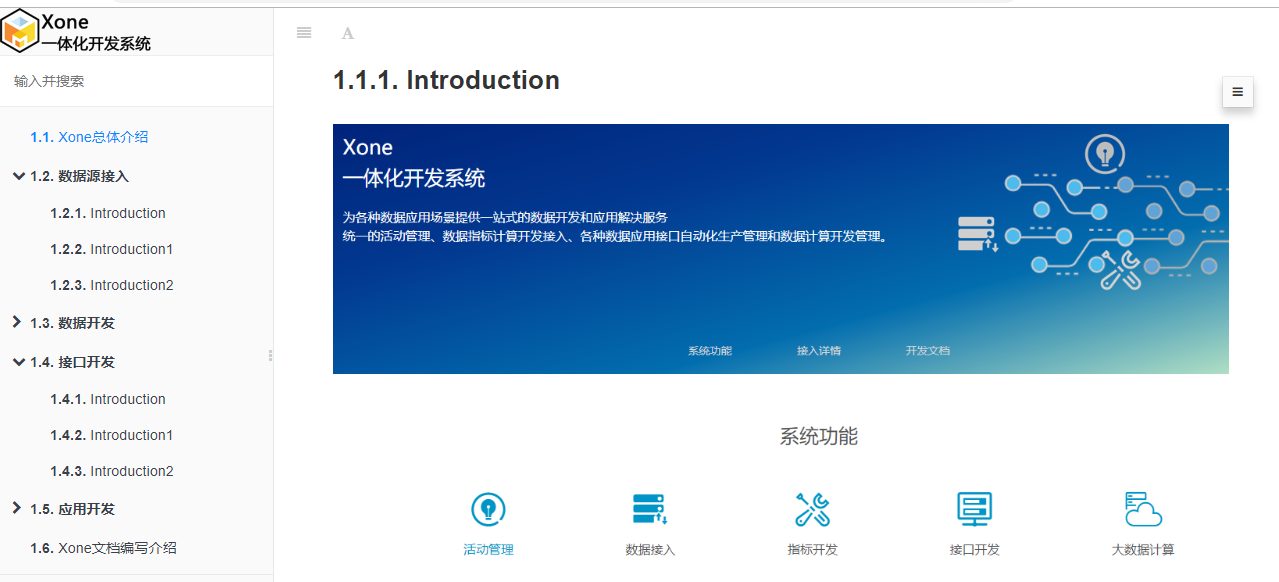Click the 系统功能 banner link
This screenshot has height=582, width=1279.
coord(710,351)
